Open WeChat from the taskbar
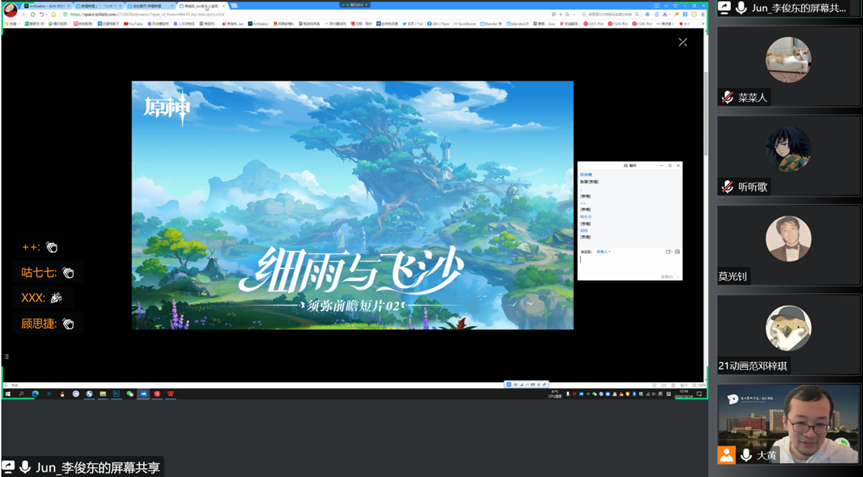Screen dimensions: 863x477 point(130,394)
